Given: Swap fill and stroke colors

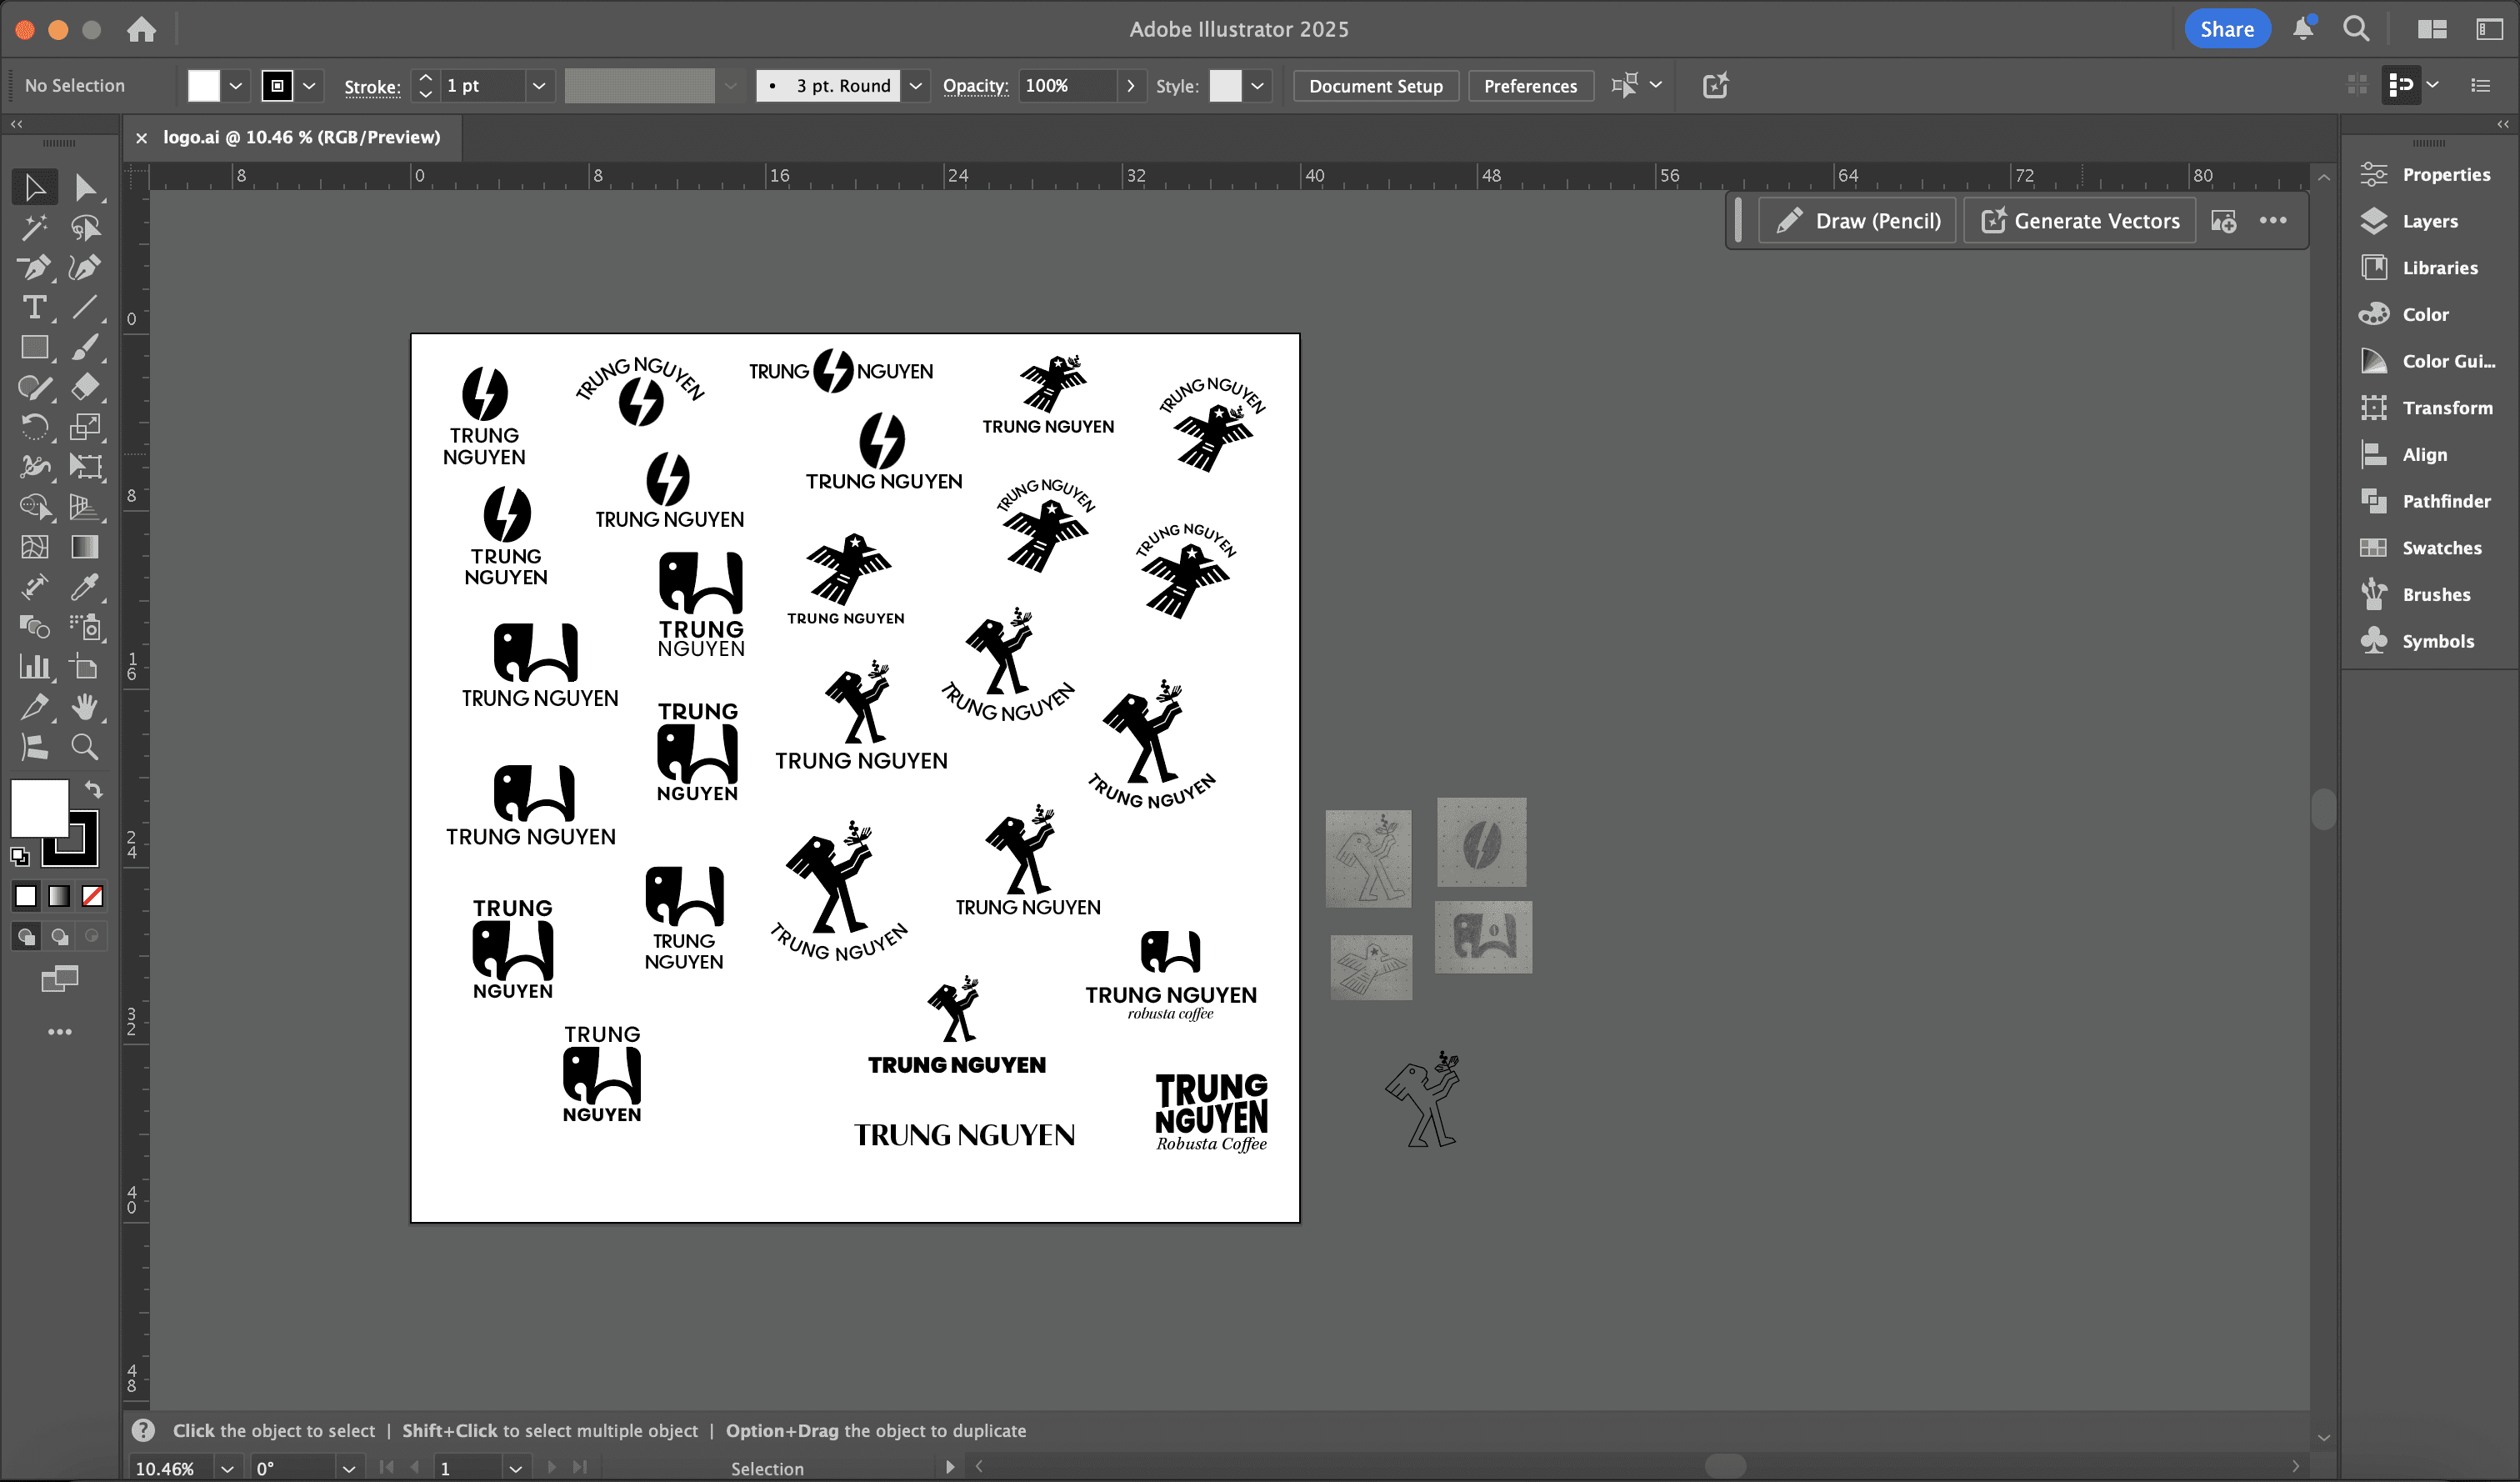Looking at the screenshot, I should pos(93,789).
